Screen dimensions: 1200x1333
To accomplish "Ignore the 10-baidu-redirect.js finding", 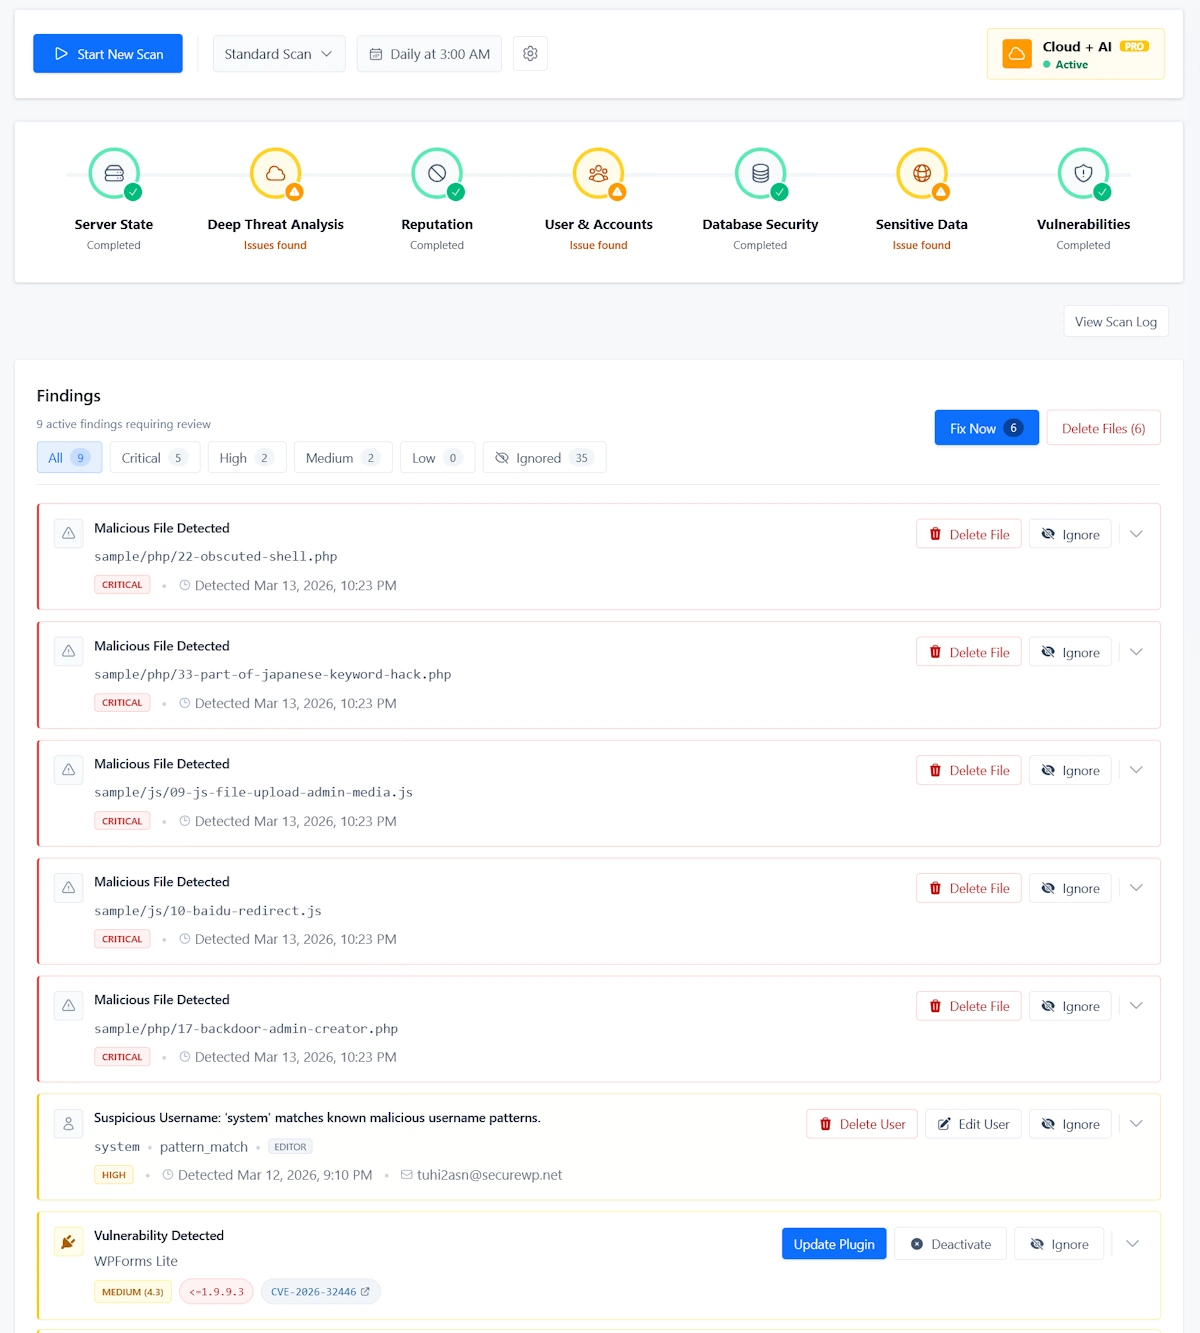I will click(1070, 888).
